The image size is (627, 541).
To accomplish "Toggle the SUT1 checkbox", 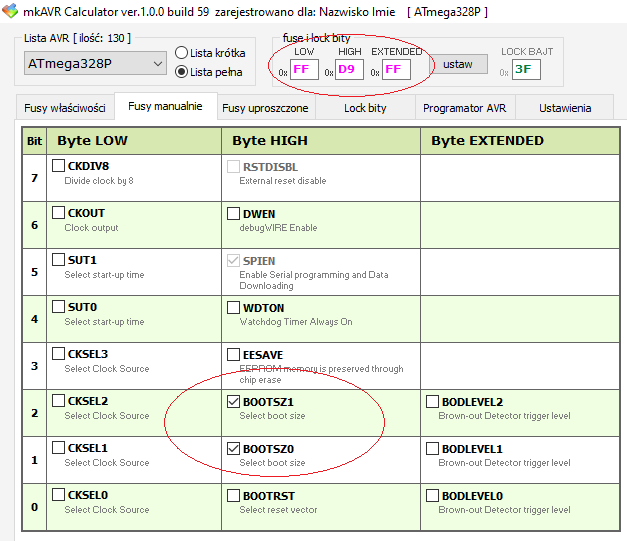I will click(x=58, y=260).
